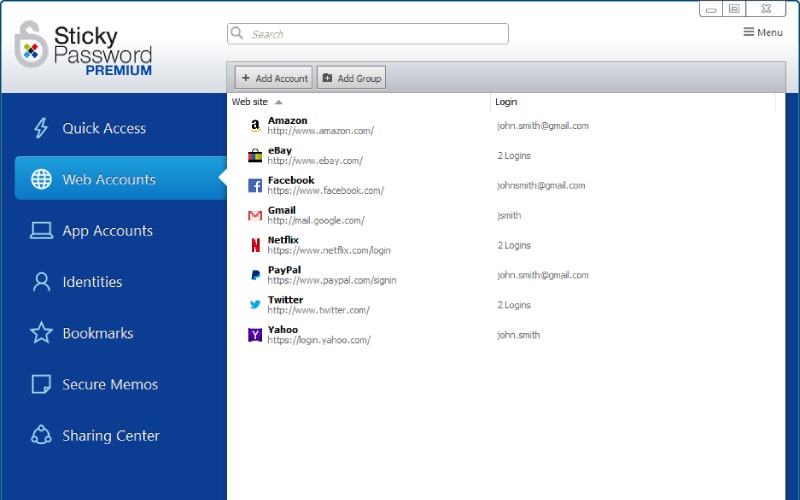This screenshot has height=500, width=800.
Task: Click the Sharing Center icon
Action: coord(41,435)
